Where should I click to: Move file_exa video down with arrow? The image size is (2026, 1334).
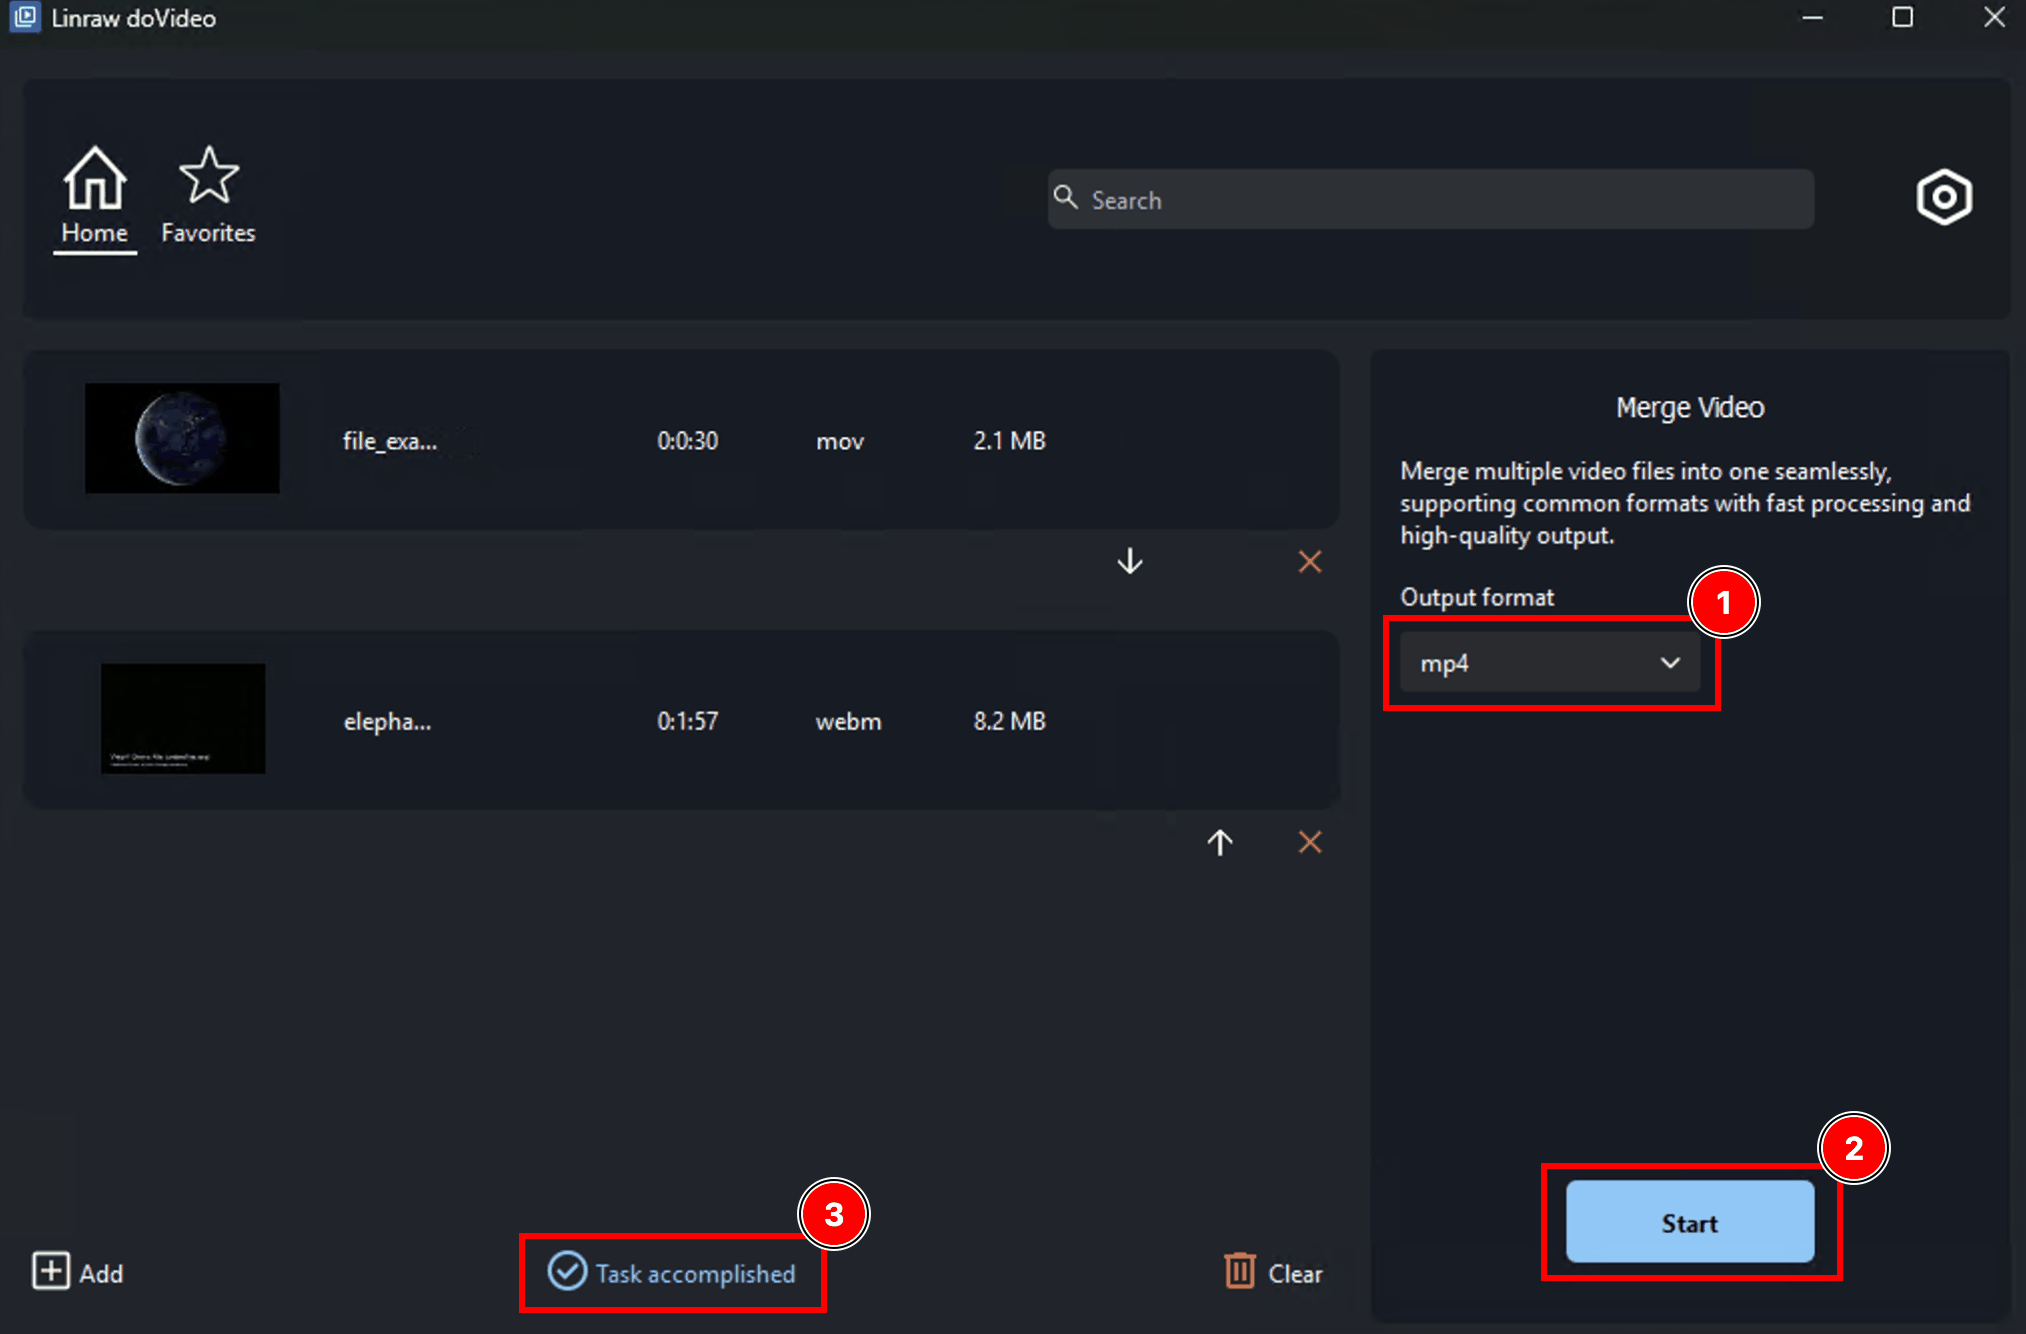[1130, 561]
